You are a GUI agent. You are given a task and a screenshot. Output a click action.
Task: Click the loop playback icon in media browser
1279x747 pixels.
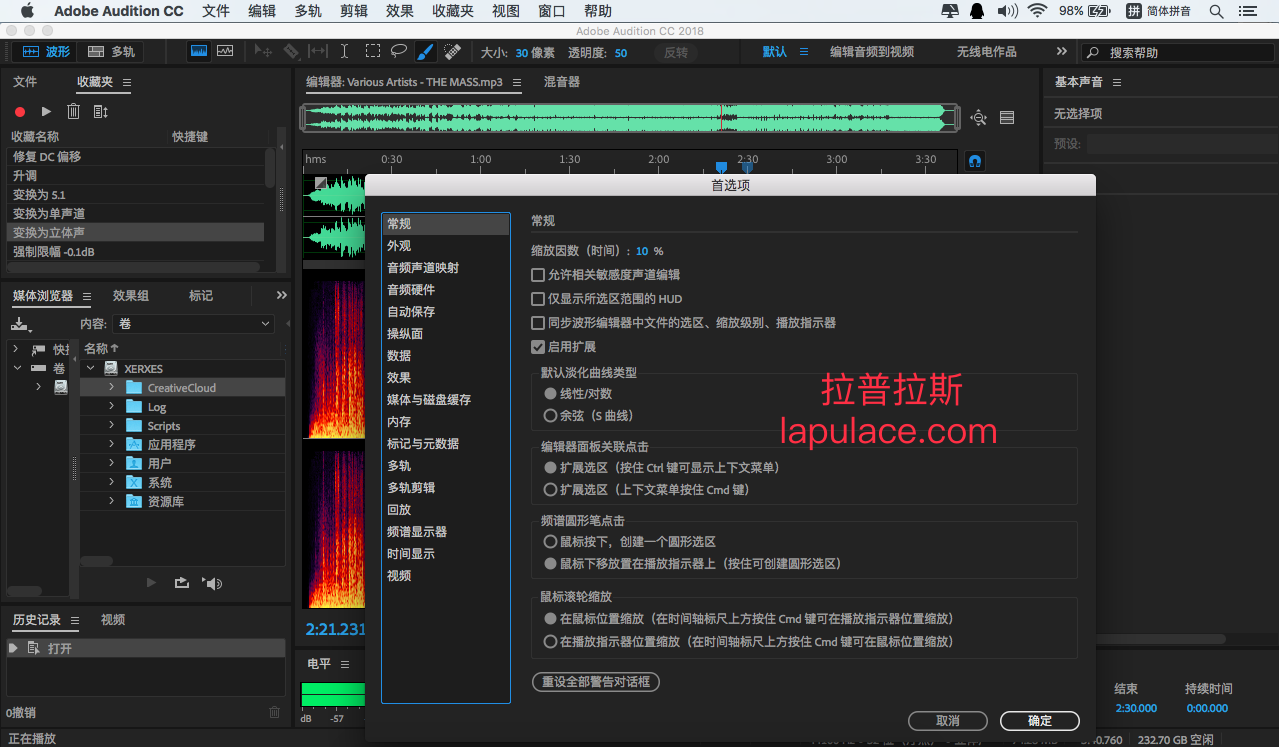click(x=181, y=583)
